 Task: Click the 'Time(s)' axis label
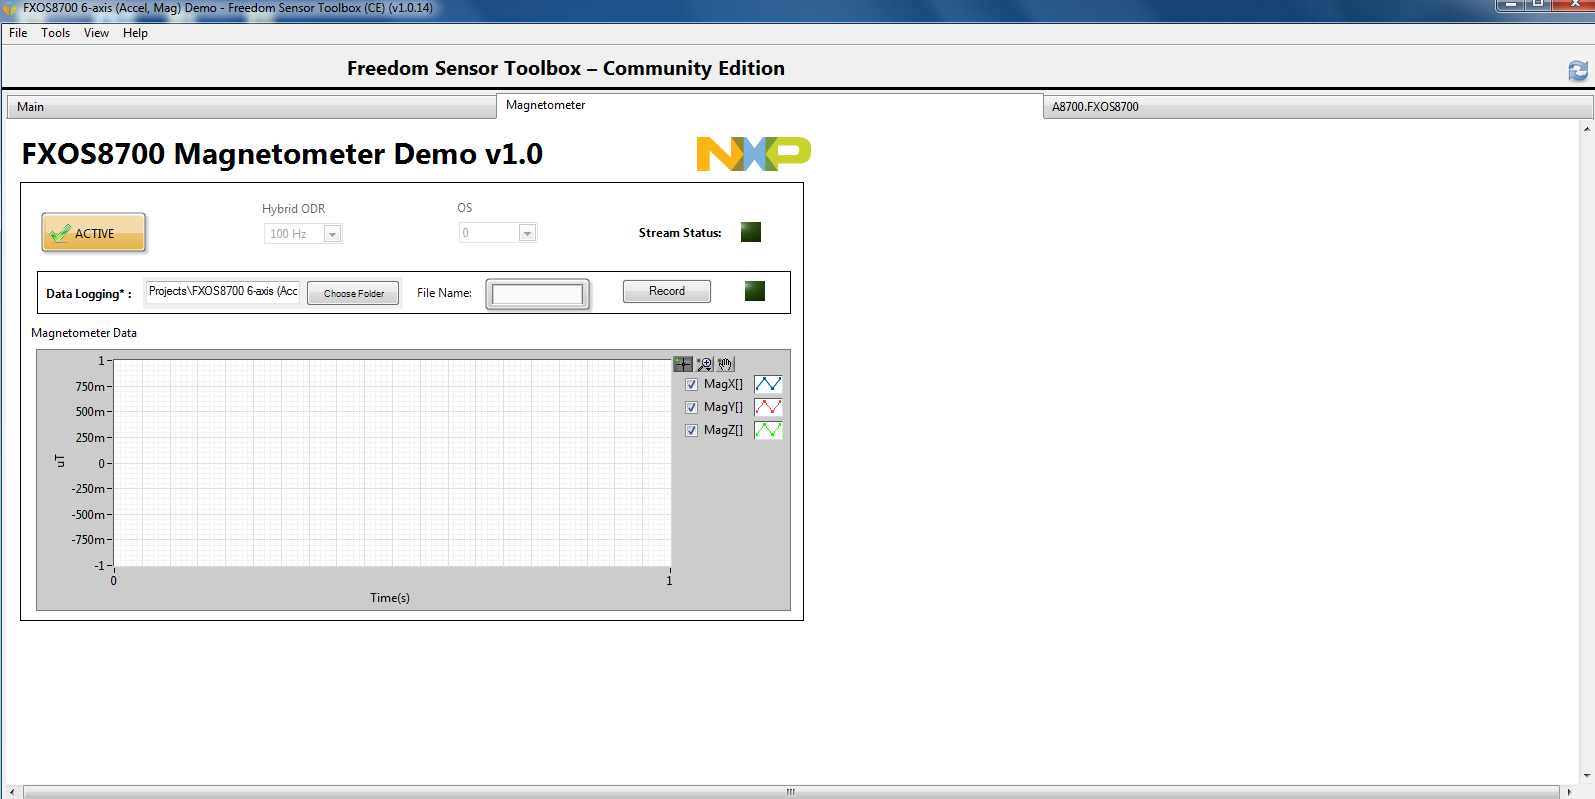[390, 598]
